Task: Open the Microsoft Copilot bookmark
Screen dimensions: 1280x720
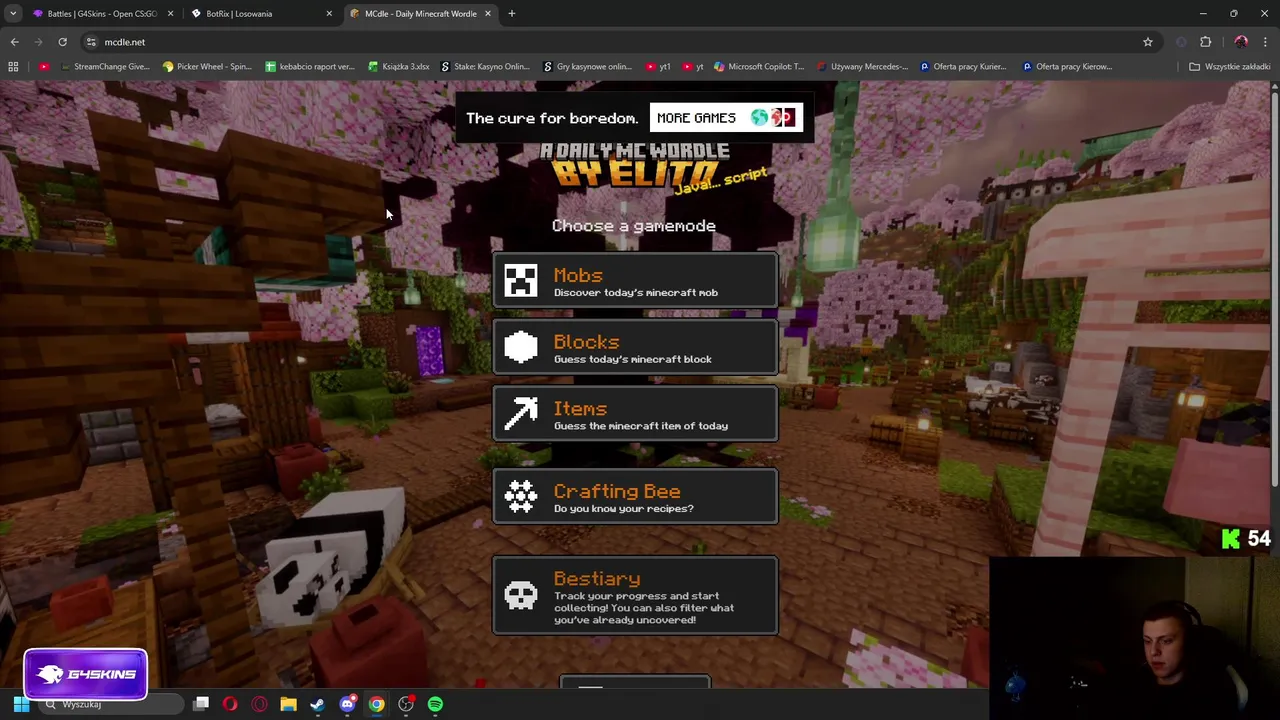Action: (759, 67)
